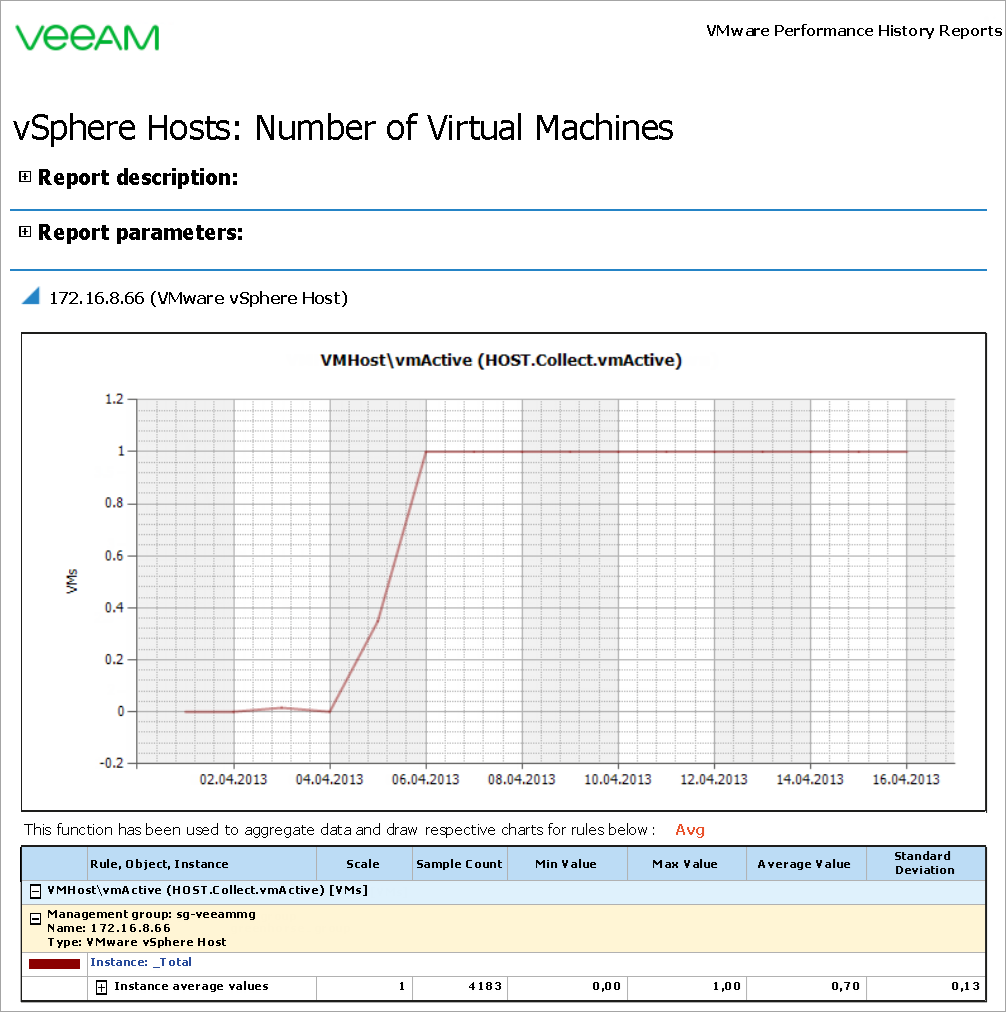
Task: Click the 02.04.2013 date axis label
Action: click(x=233, y=780)
